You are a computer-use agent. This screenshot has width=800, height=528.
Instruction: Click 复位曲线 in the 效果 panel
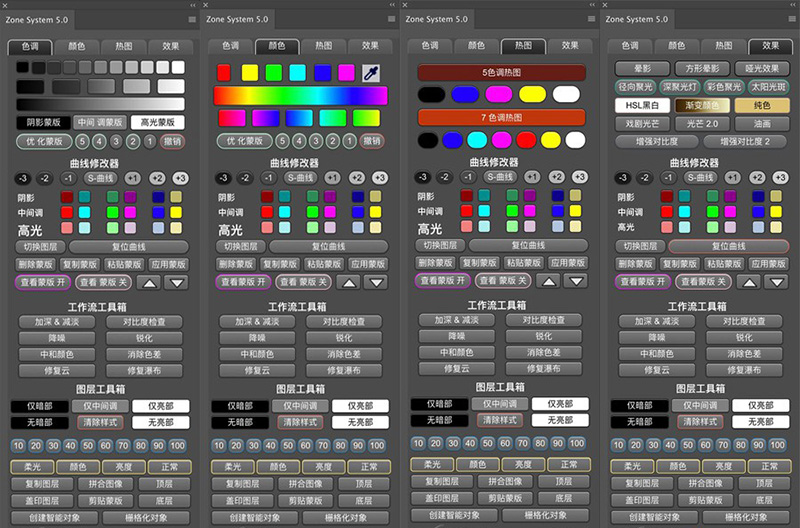pos(729,246)
